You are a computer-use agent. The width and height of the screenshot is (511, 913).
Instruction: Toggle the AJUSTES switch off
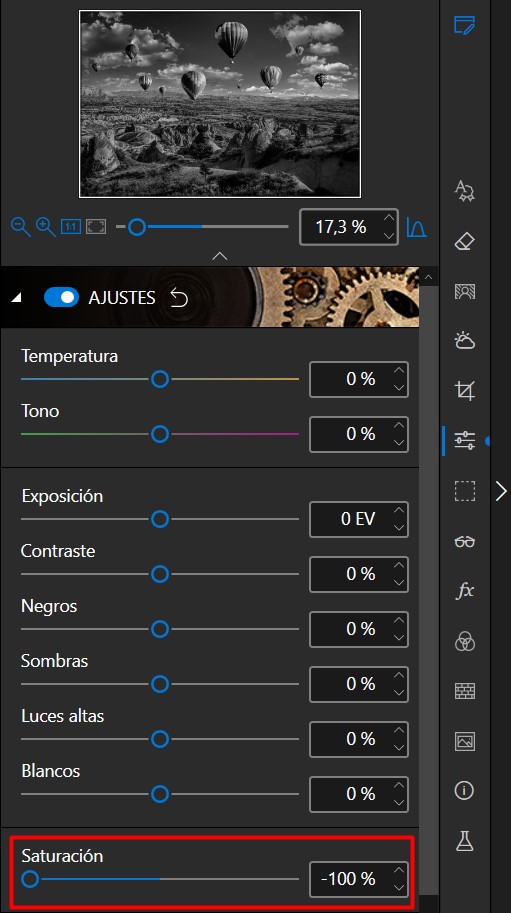61,298
